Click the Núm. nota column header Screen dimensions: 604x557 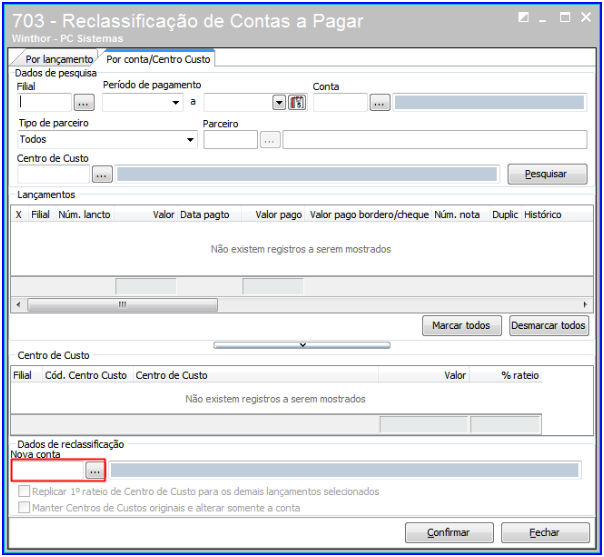(461, 215)
